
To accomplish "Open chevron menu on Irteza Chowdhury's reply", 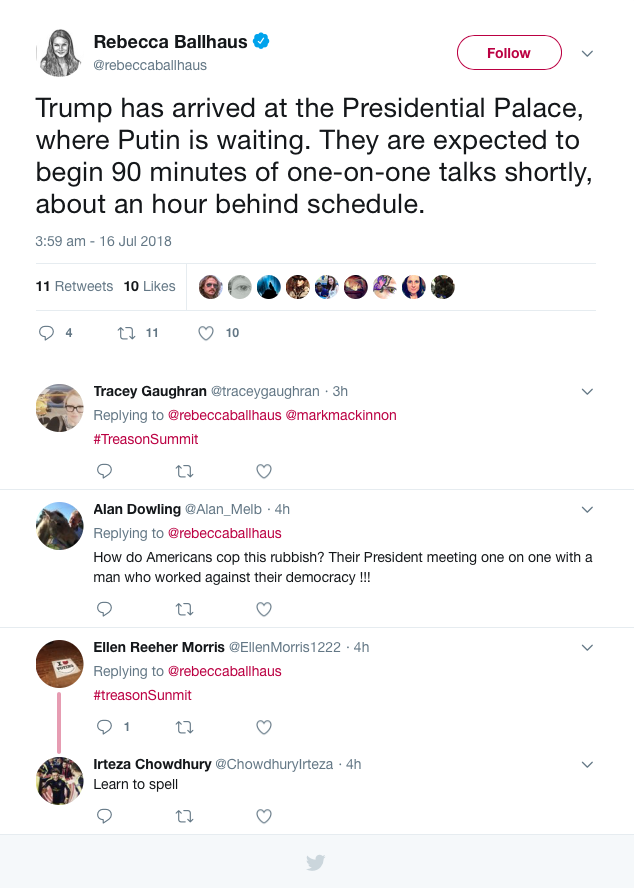I will pyautogui.click(x=587, y=764).
